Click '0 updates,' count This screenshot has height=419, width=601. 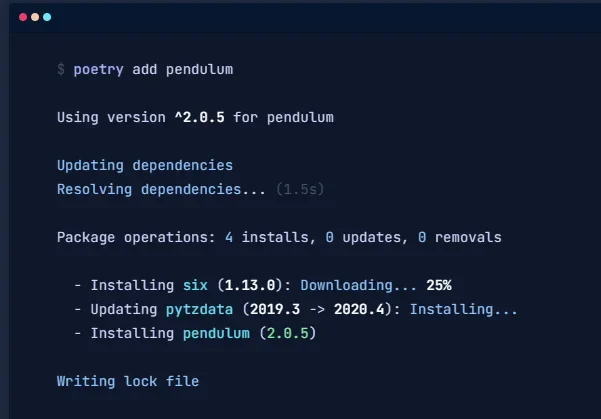[367, 237]
